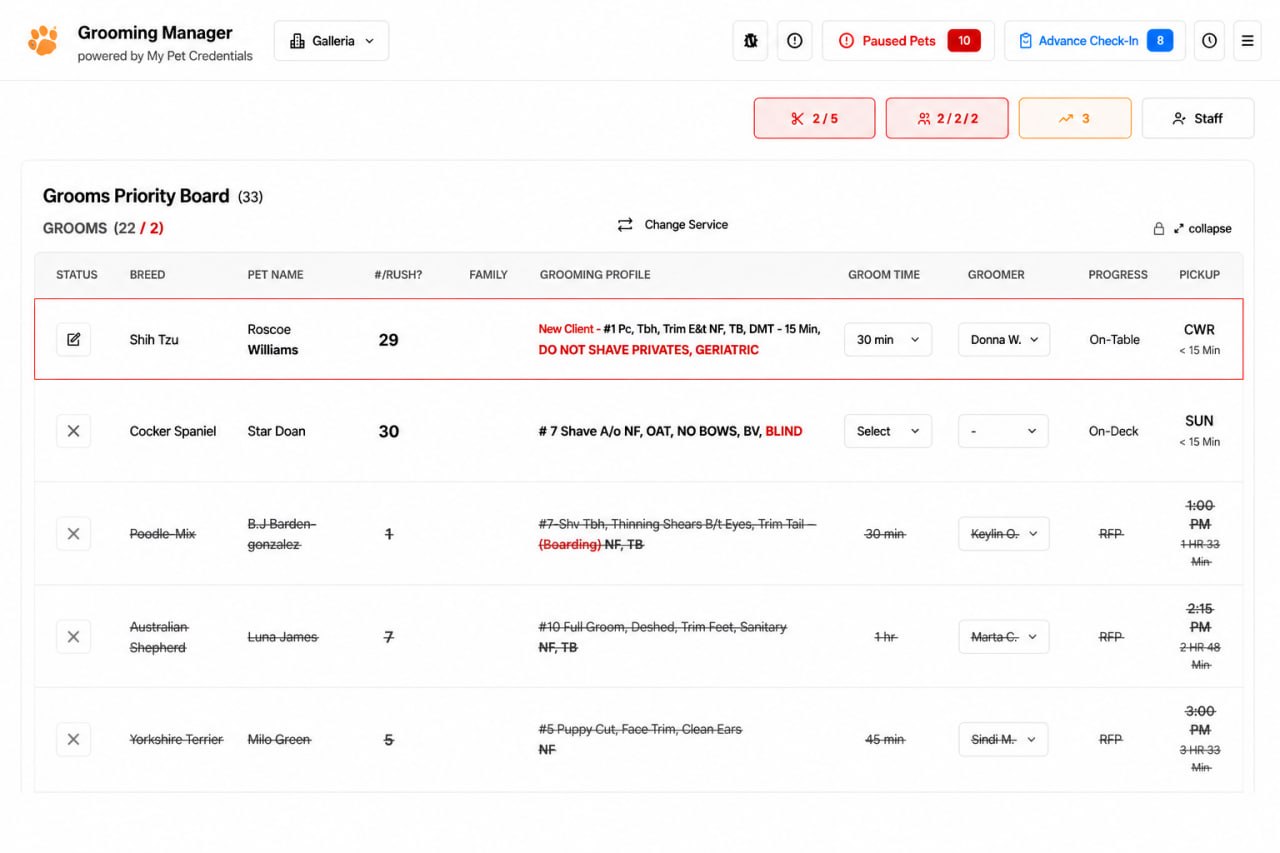Click the Luna James pet name
The image size is (1280, 853).
[283, 637]
